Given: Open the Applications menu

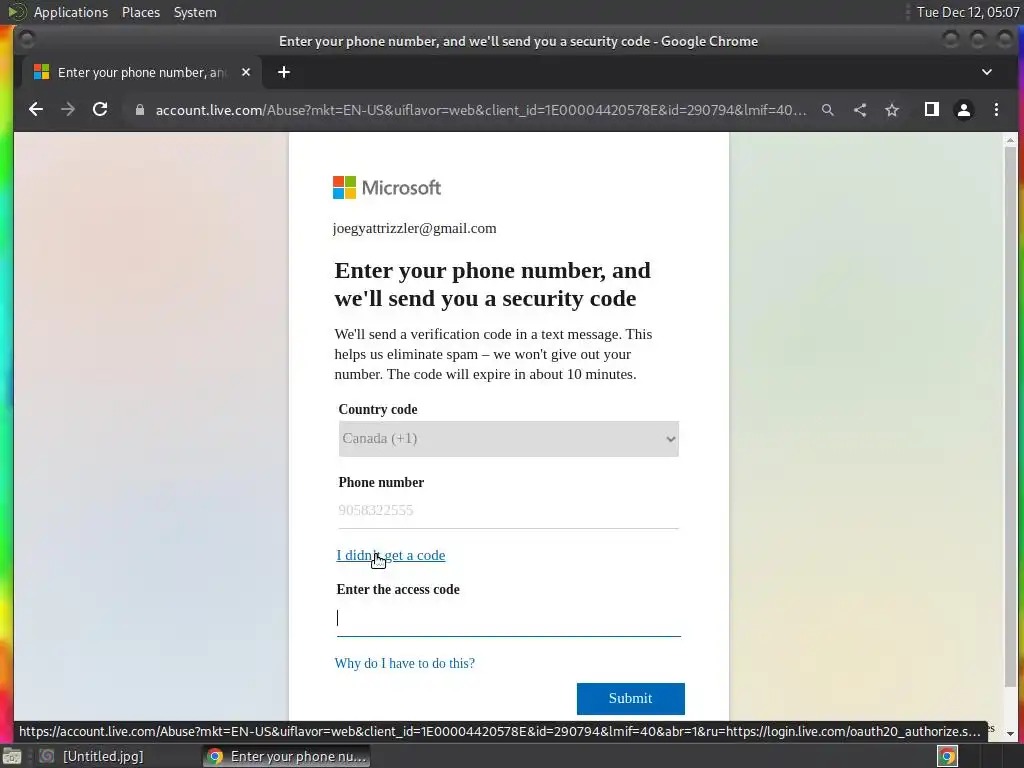Looking at the screenshot, I should tap(71, 12).
